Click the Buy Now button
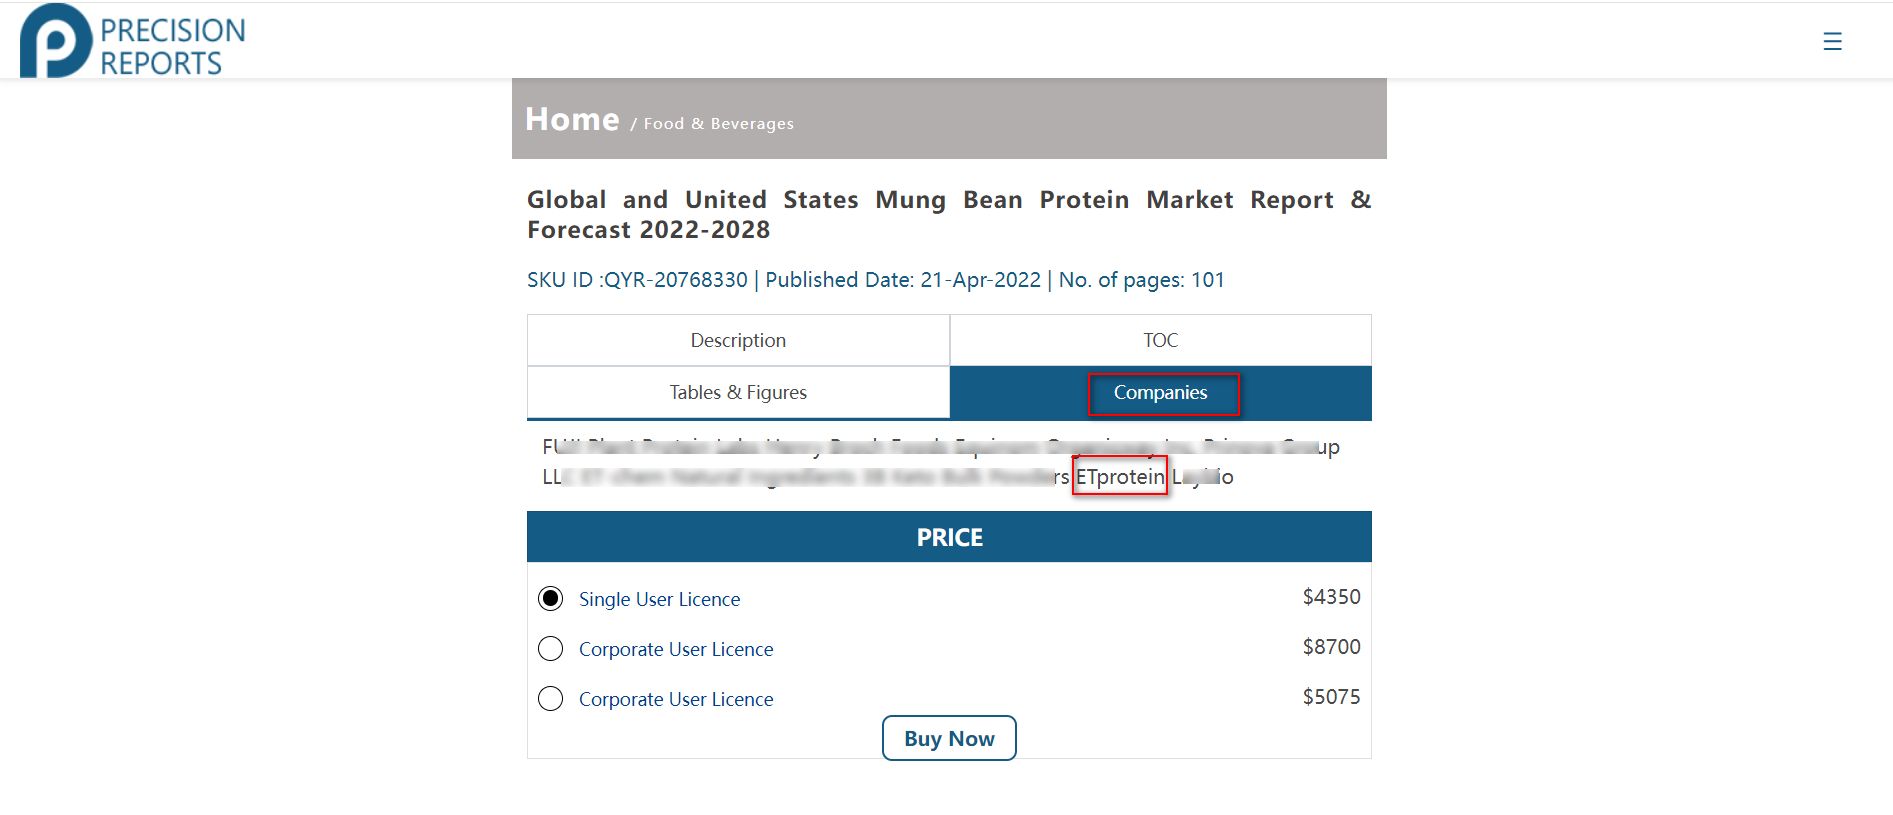 click(949, 738)
